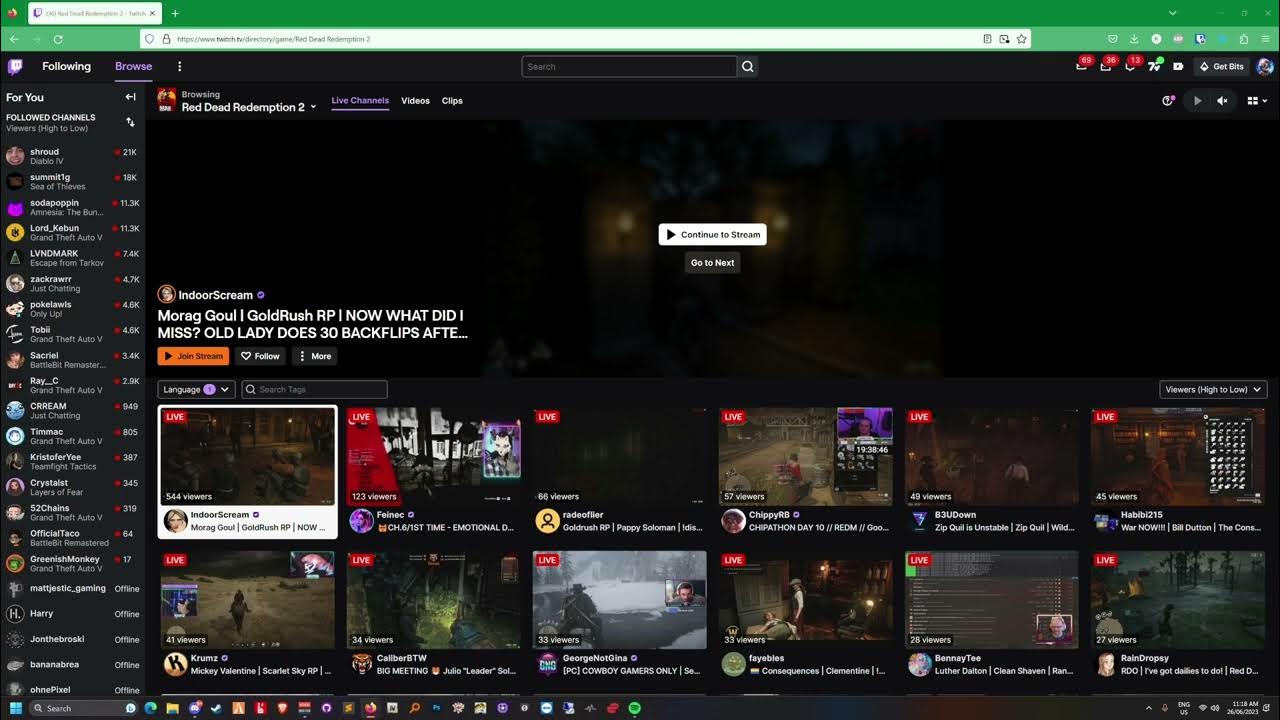This screenshot has width=1280, height=720.
Task: Click the Pocket save icon
Action: [x=1112, y=39]
